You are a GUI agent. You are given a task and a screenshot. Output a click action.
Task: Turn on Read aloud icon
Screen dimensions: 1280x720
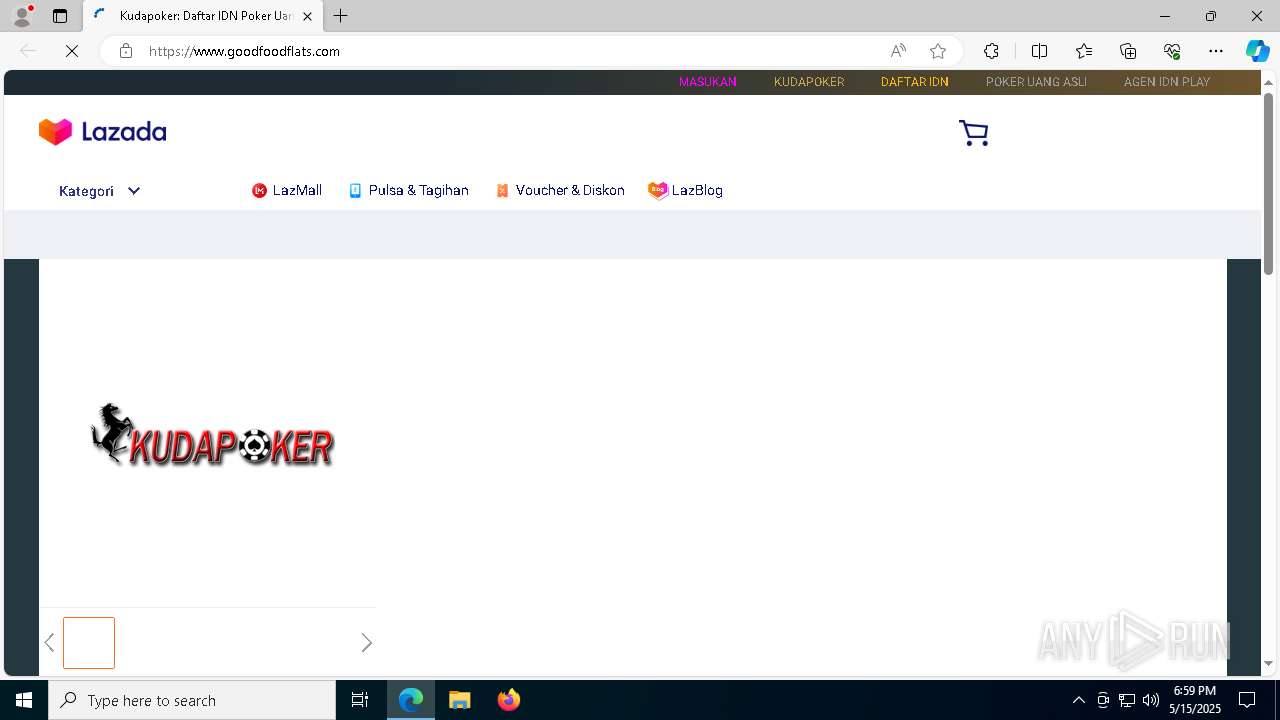tap(898, 51)
